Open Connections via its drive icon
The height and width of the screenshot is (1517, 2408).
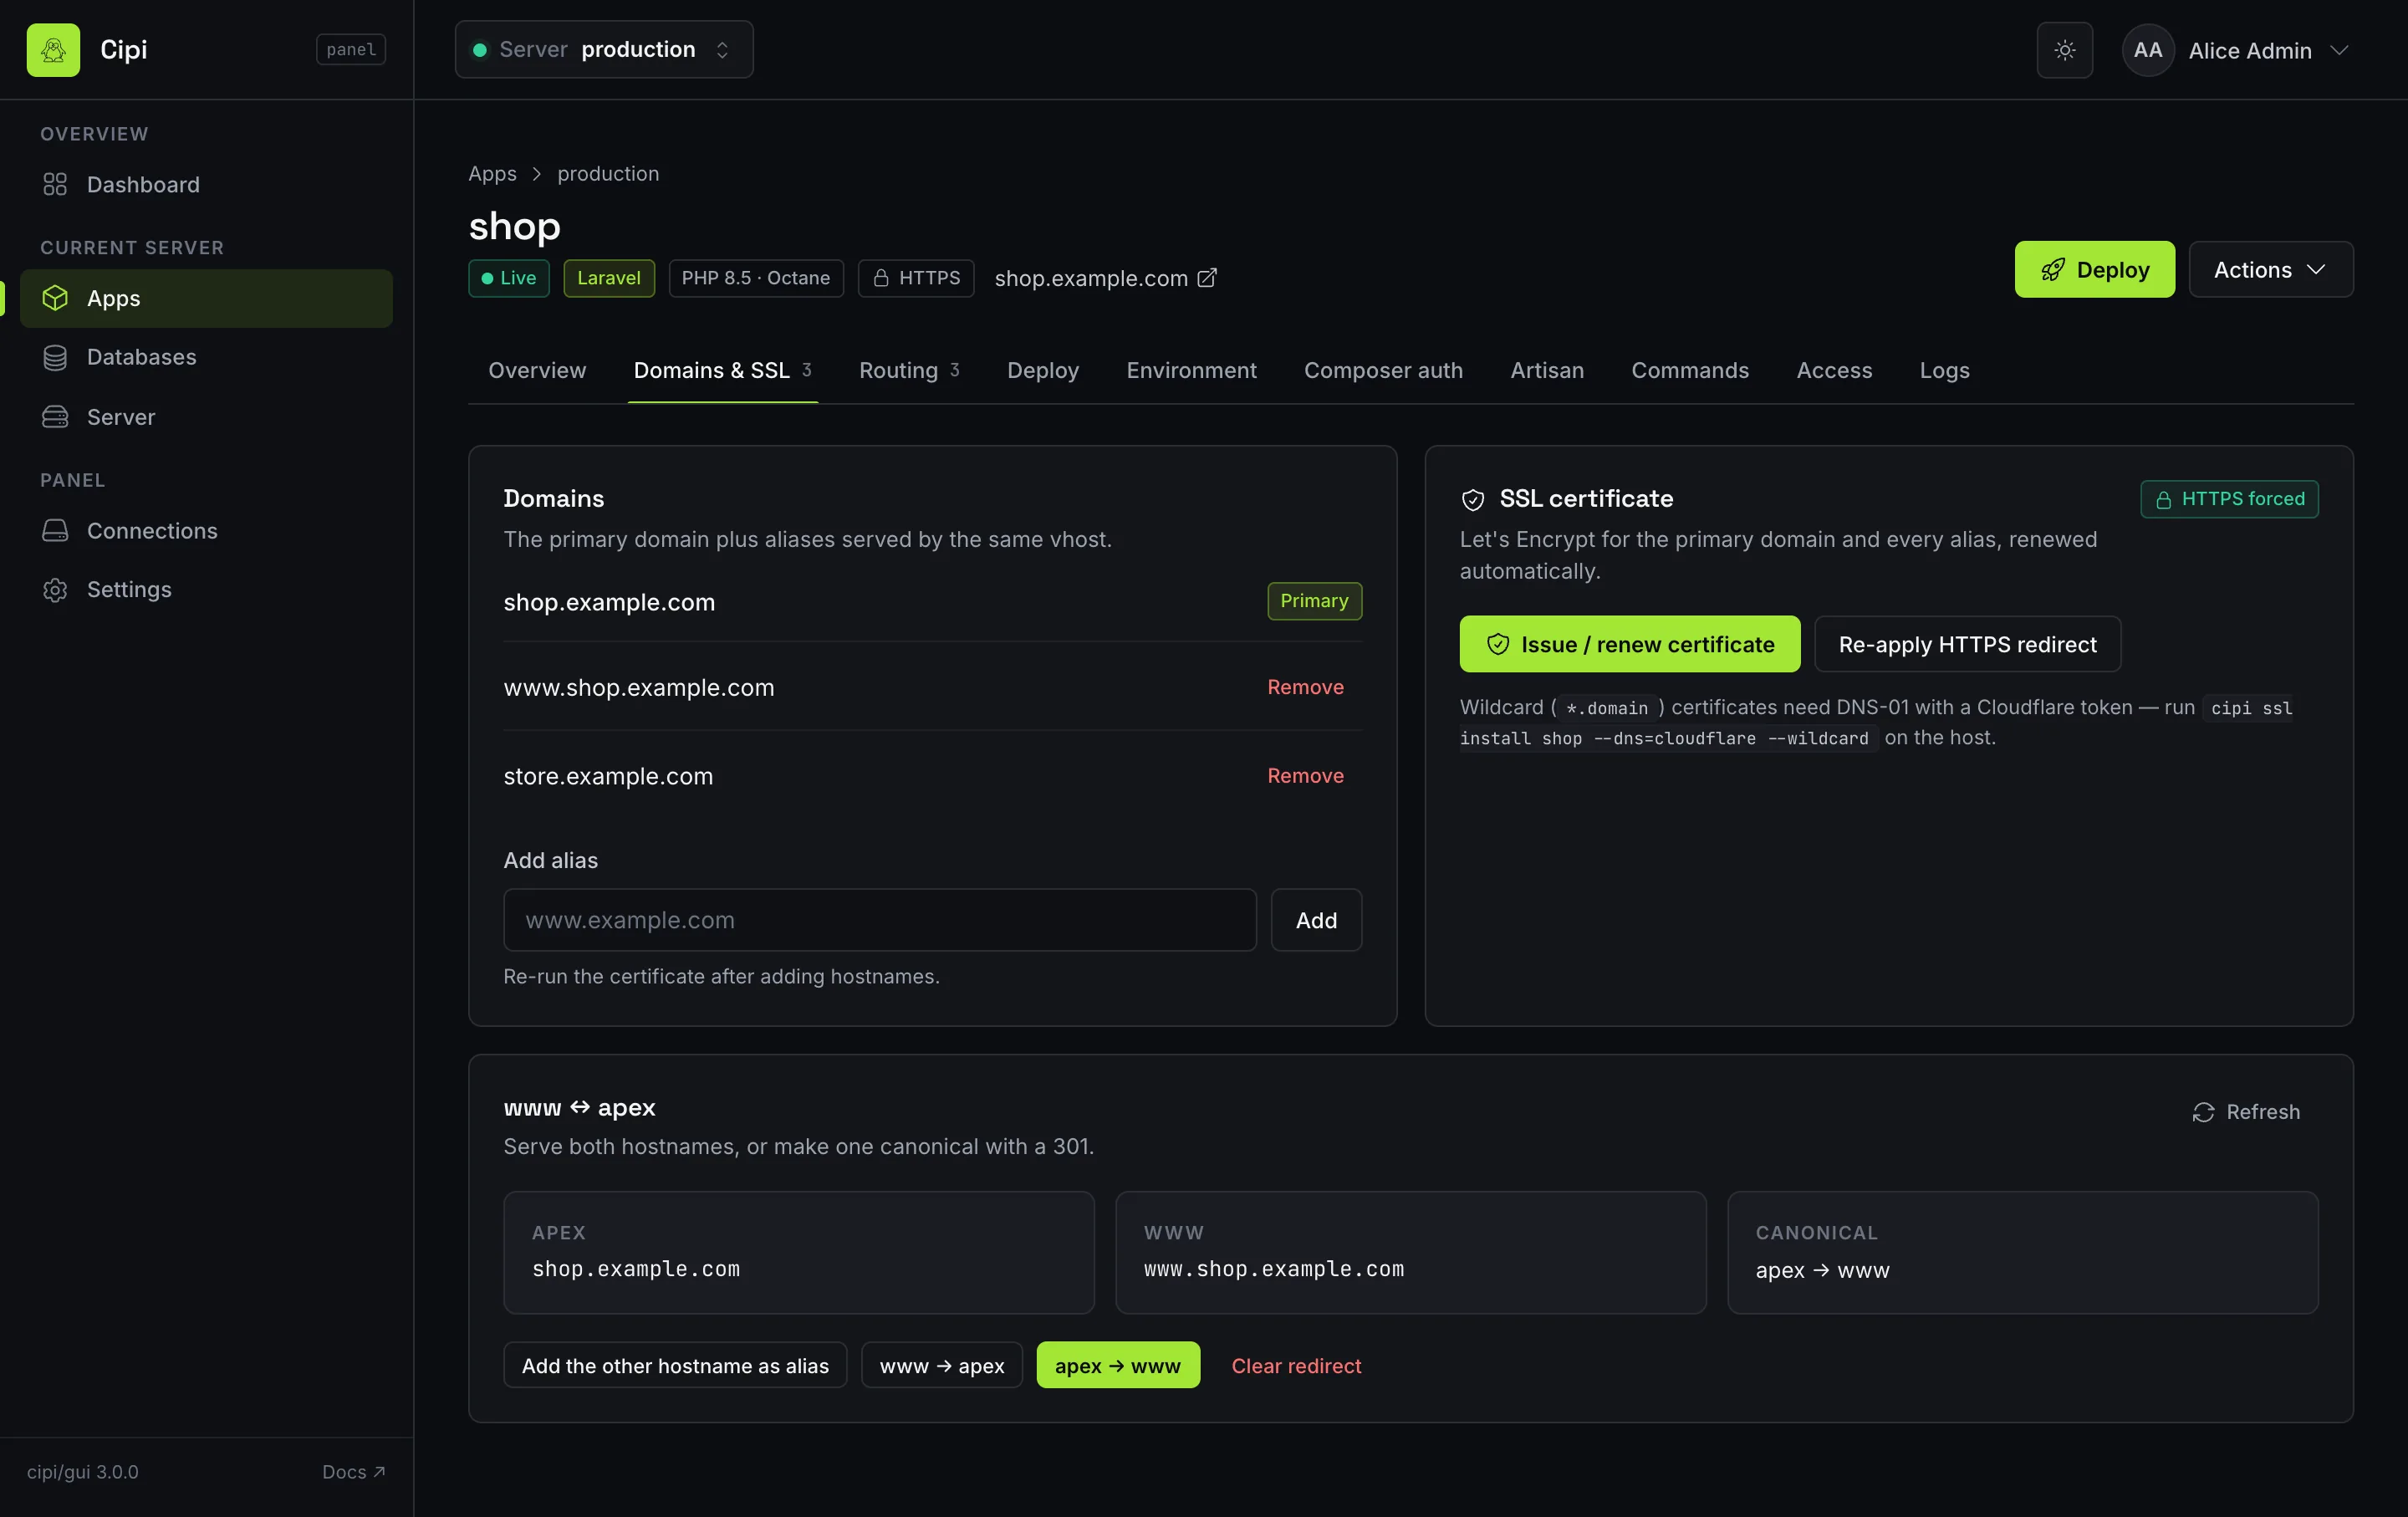[55, 530]
